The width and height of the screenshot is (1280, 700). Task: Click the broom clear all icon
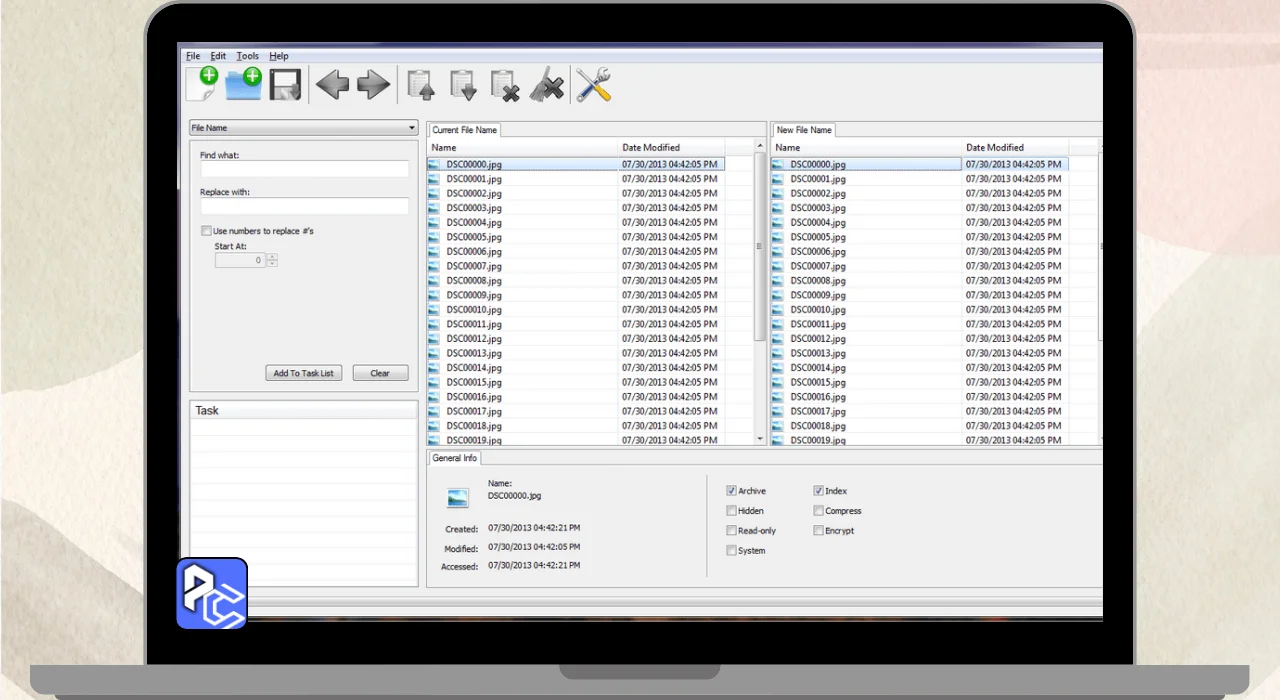click(546, 86)
